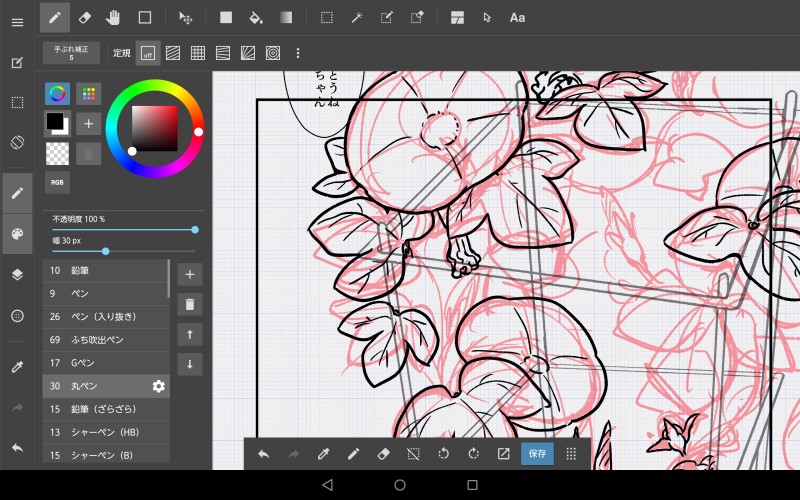The height and width of the screenshot is (500, 800).
Task: Open the hamburger main menu
Action: click(17, 22)
